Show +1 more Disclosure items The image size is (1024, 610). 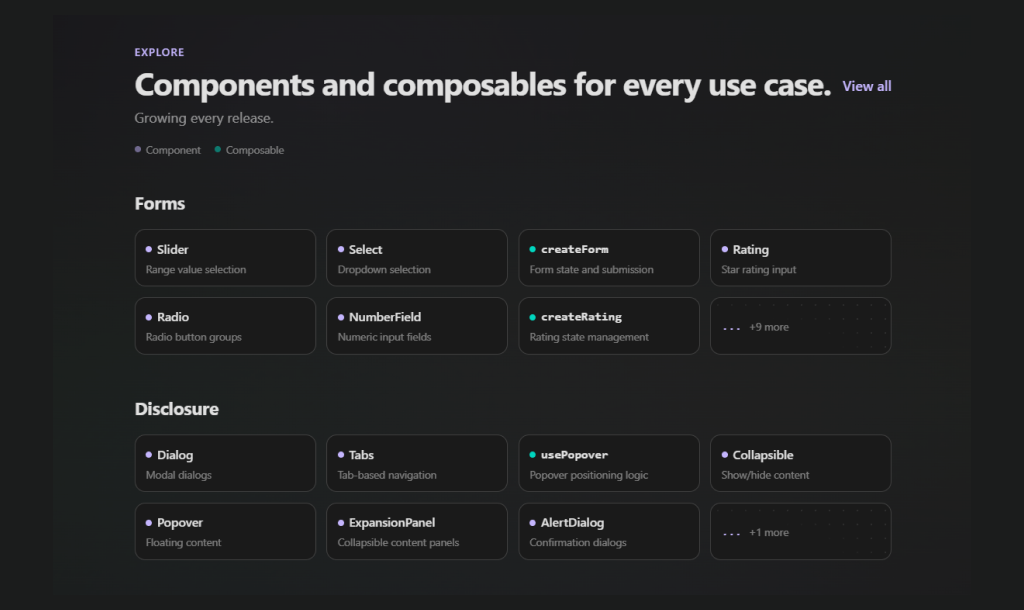tap(801, 531)
